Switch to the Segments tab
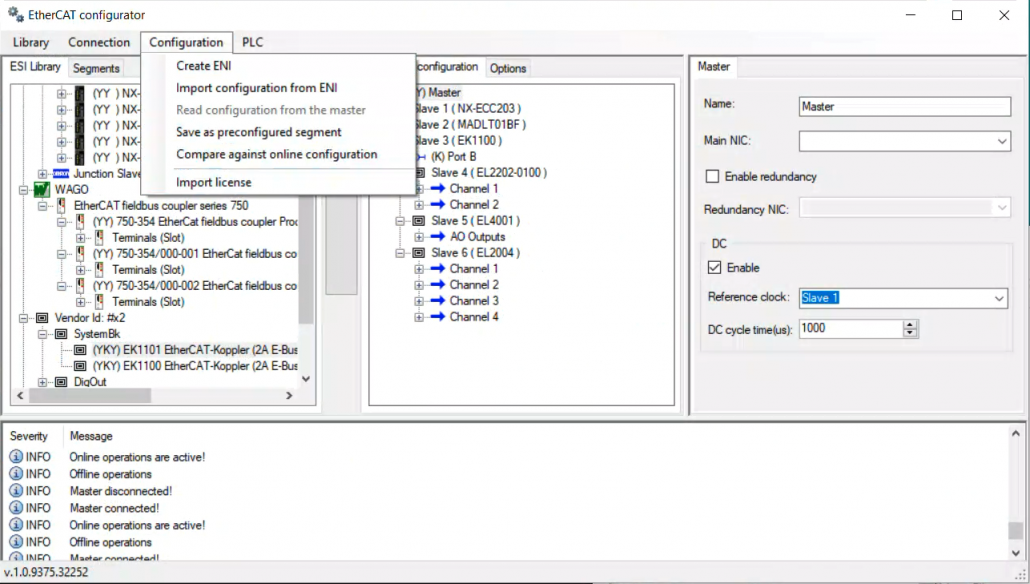 click(96, 69)
